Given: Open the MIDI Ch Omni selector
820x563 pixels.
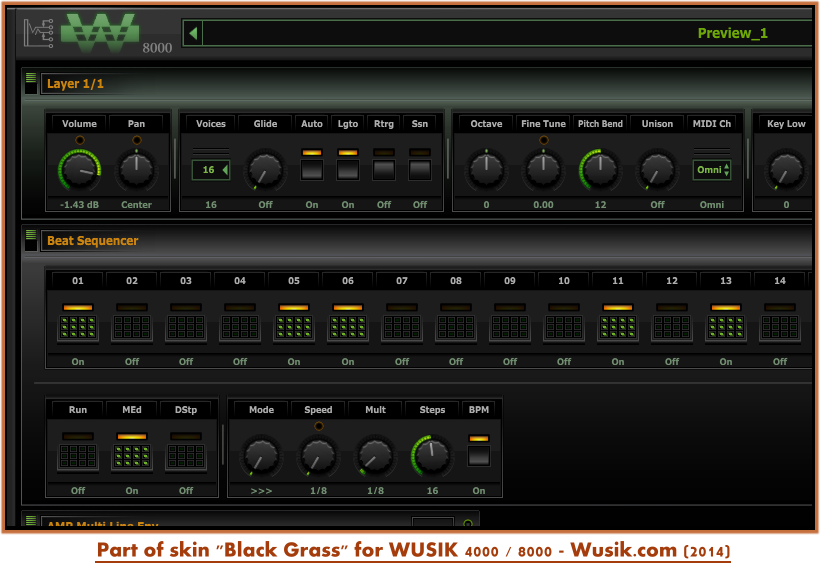Looking at the screenshot, I should tap(712, 170).
